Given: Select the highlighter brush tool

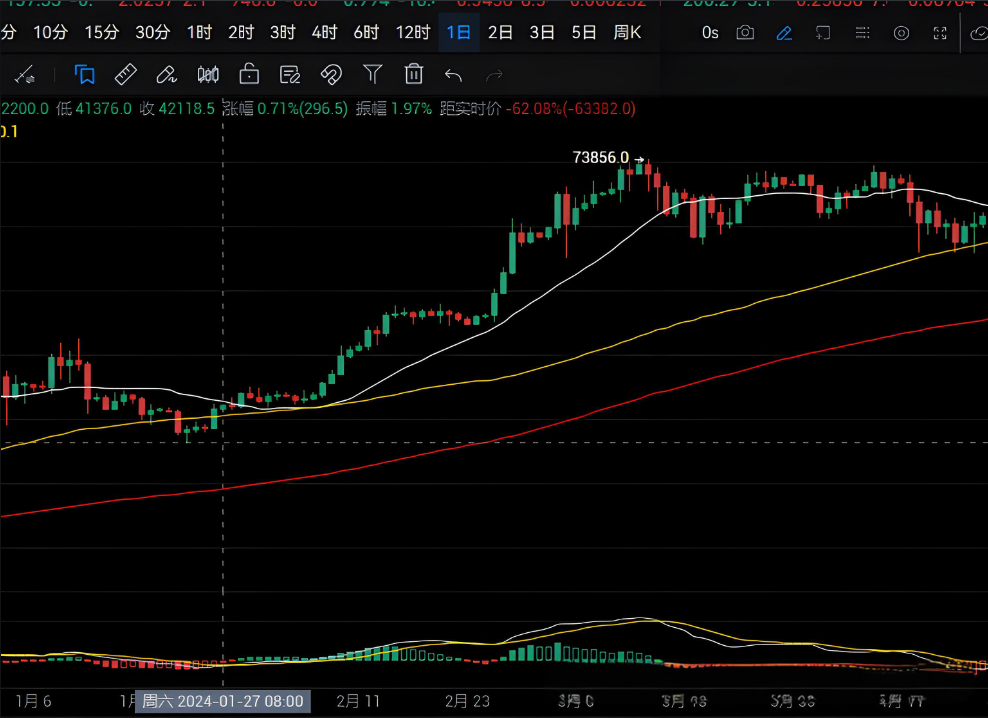Looking at the screenshot, I should [167, 74].
